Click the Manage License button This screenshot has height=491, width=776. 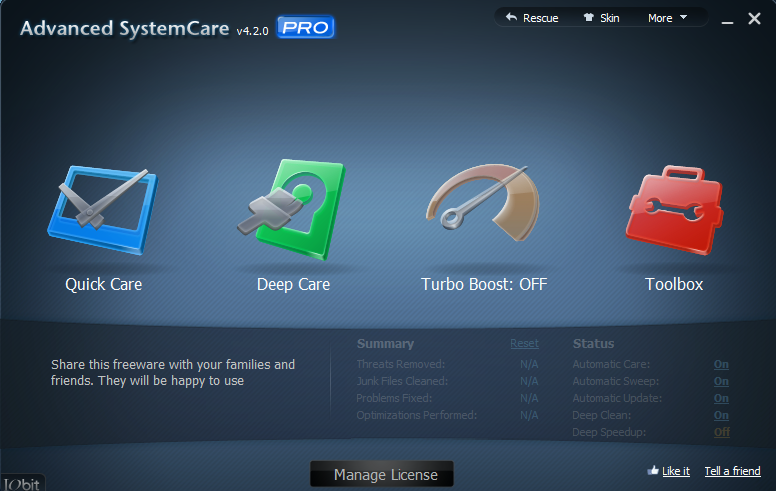[382, 474]
